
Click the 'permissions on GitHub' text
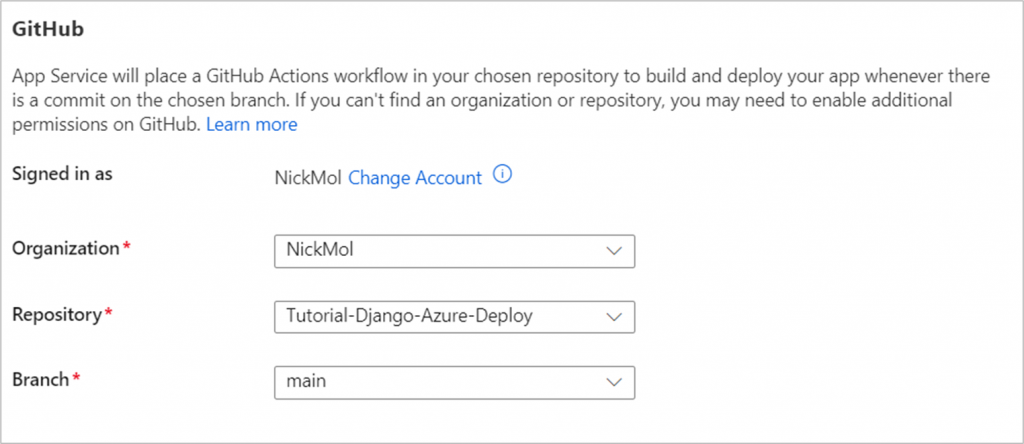(x=106, y=125)
